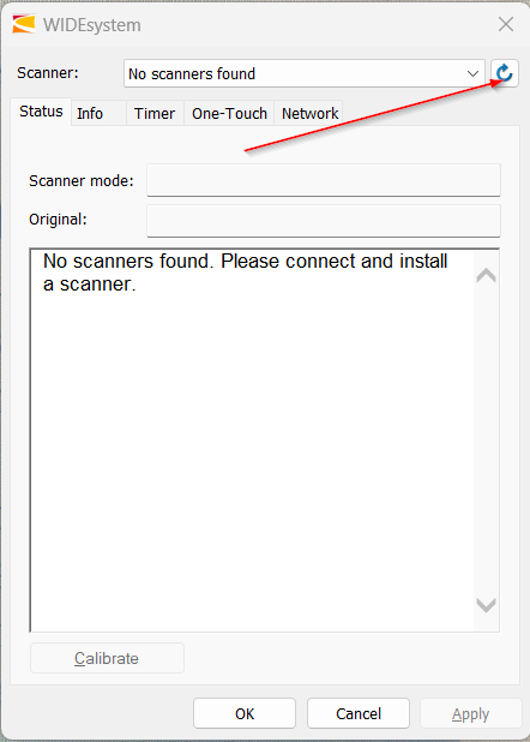
Task: Go to the Network tab
Action: point(309,114)
